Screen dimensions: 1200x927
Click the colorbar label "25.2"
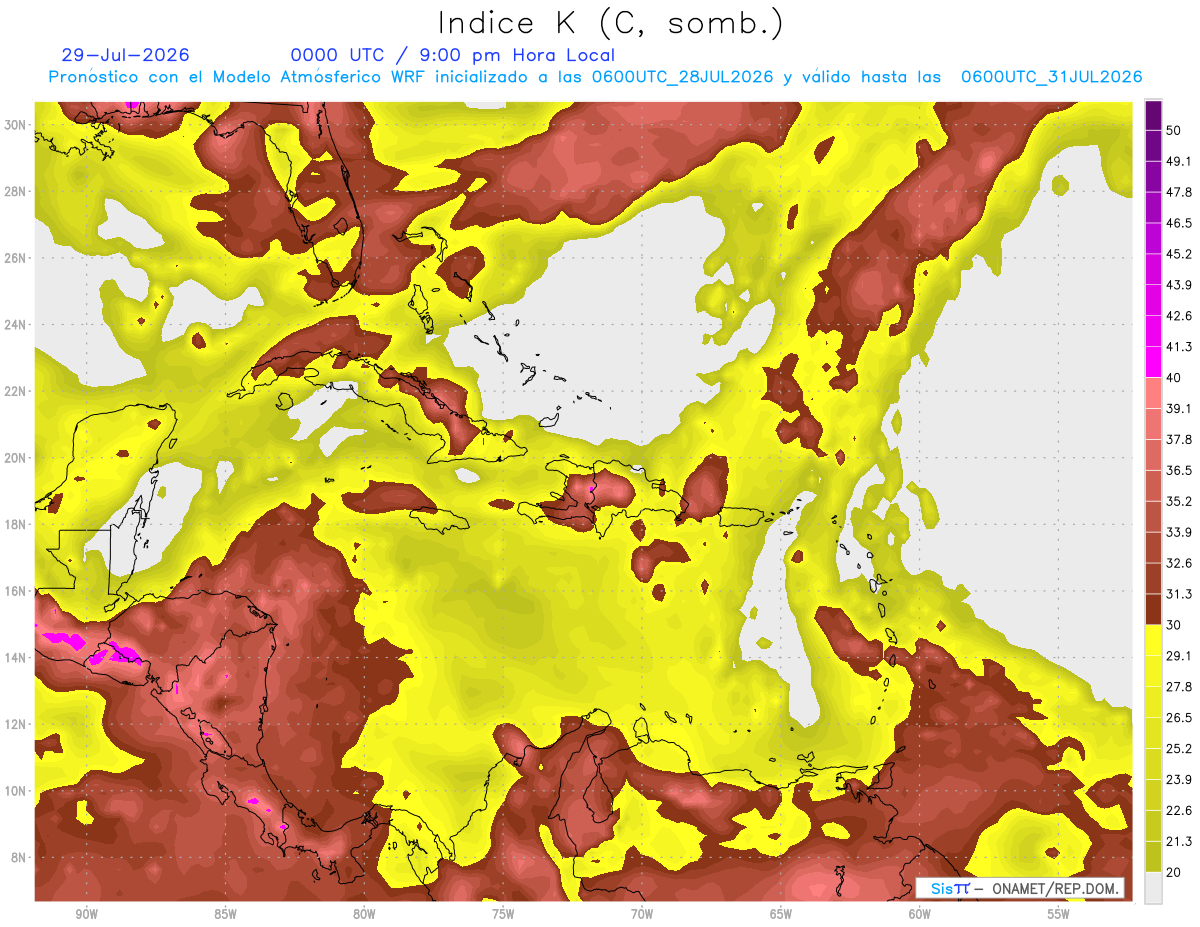[x=1178, y=749]
